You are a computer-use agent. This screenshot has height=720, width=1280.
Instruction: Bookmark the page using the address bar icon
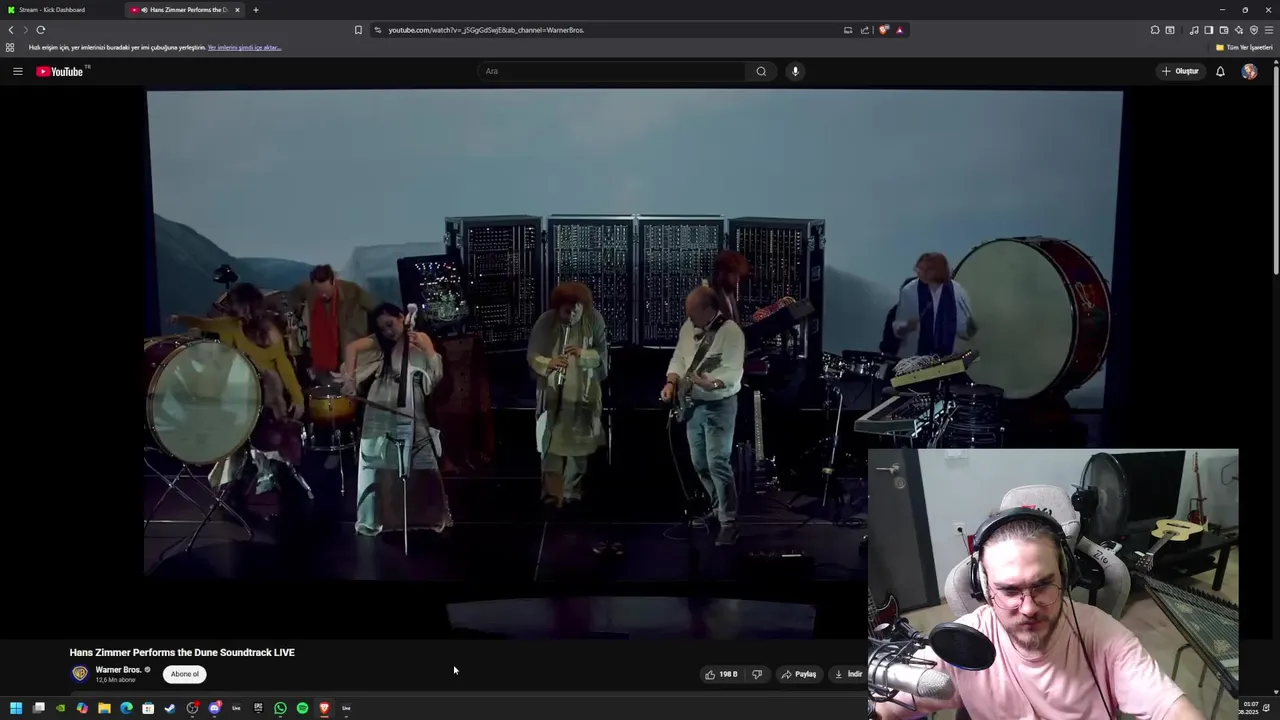point(358,30)
